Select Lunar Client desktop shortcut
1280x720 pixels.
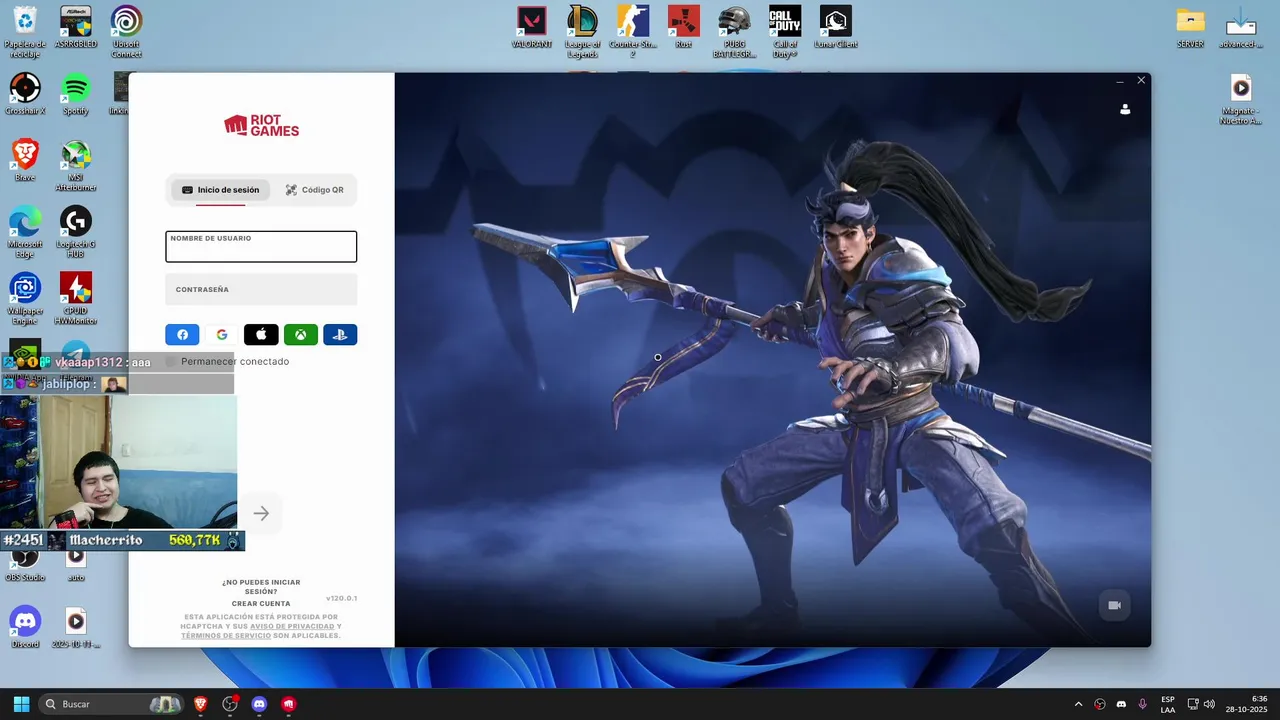836,28
